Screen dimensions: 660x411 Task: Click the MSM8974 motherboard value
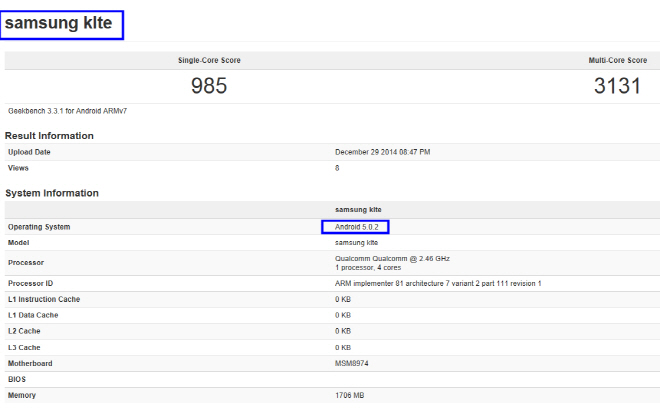click(351, 363)
